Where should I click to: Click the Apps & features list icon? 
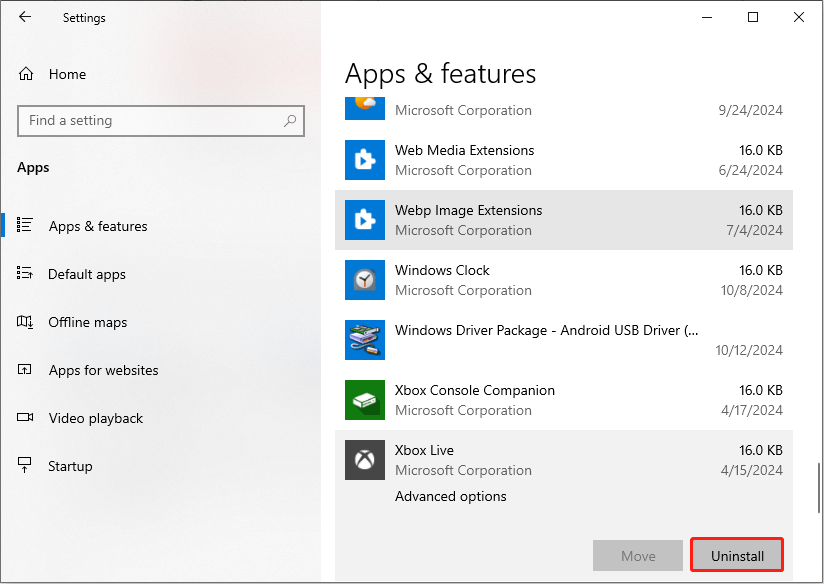25,225
